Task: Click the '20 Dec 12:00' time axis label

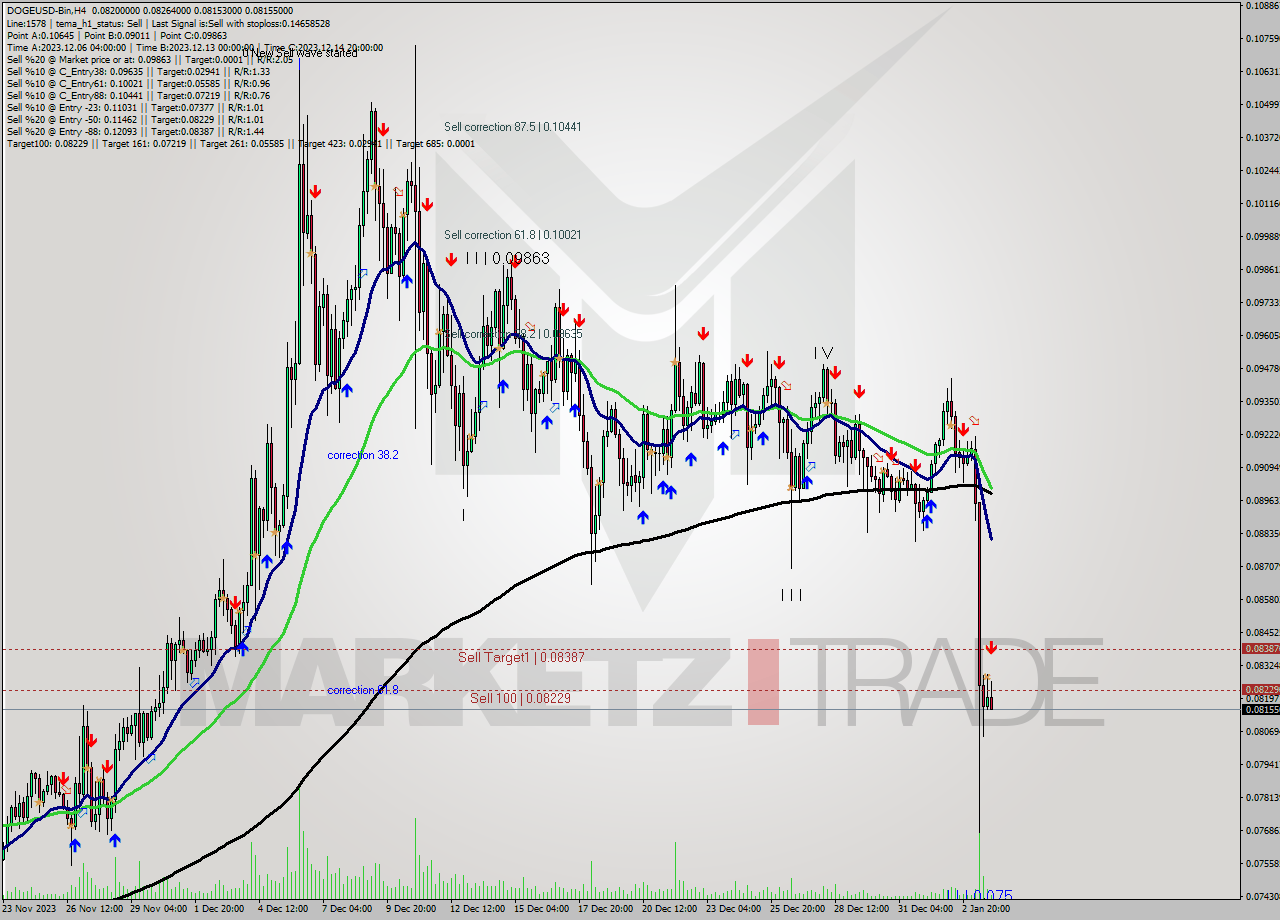Action: coord(669,908)
